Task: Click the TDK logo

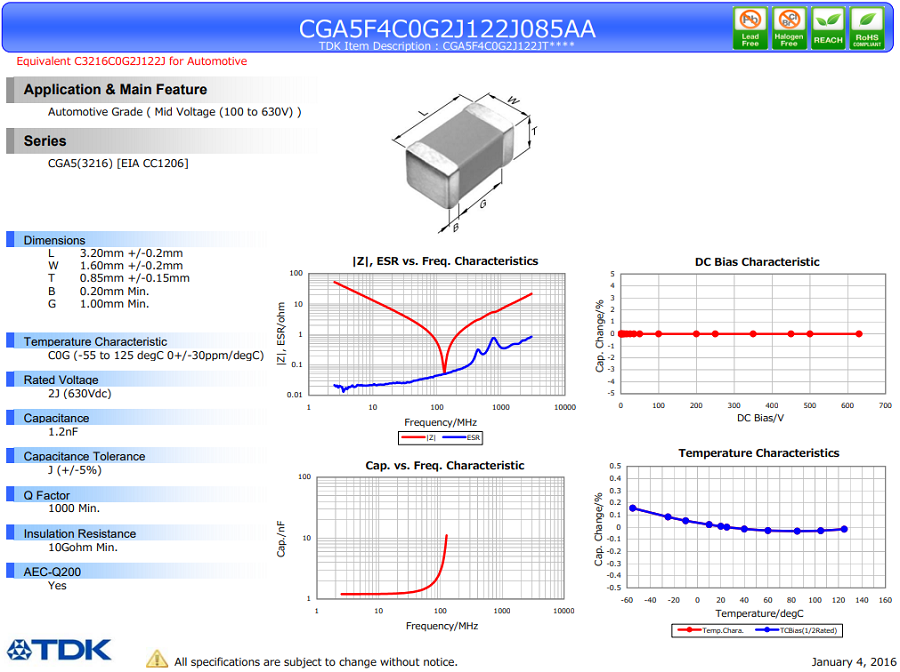Action: 59,650
